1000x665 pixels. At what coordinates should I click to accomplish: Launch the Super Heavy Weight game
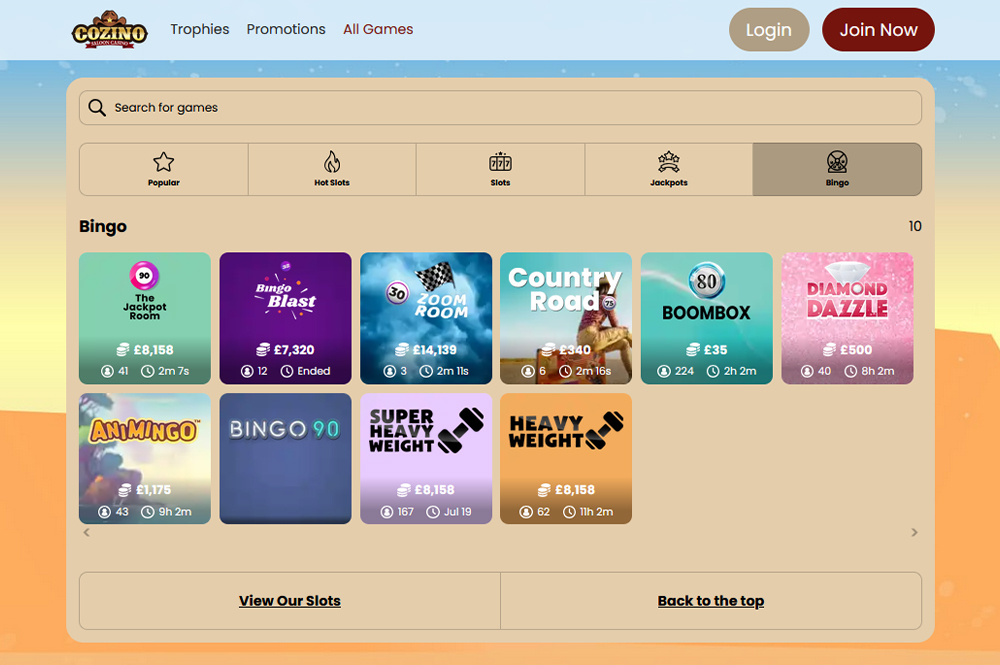(x=426, y=458)
